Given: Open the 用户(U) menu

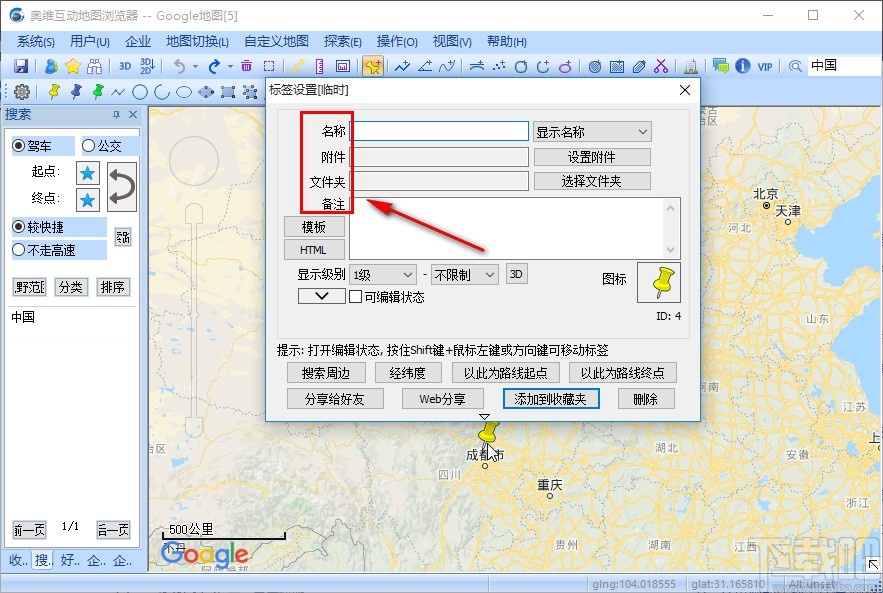Looking at the screenshot, I should (90, 41).
